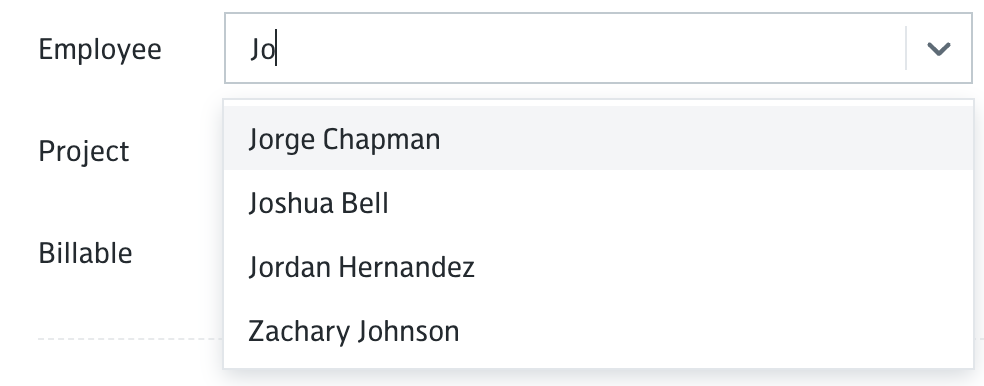
Task: Collapse the Employee dropdown with the chevron arrow
Action: 938,48
